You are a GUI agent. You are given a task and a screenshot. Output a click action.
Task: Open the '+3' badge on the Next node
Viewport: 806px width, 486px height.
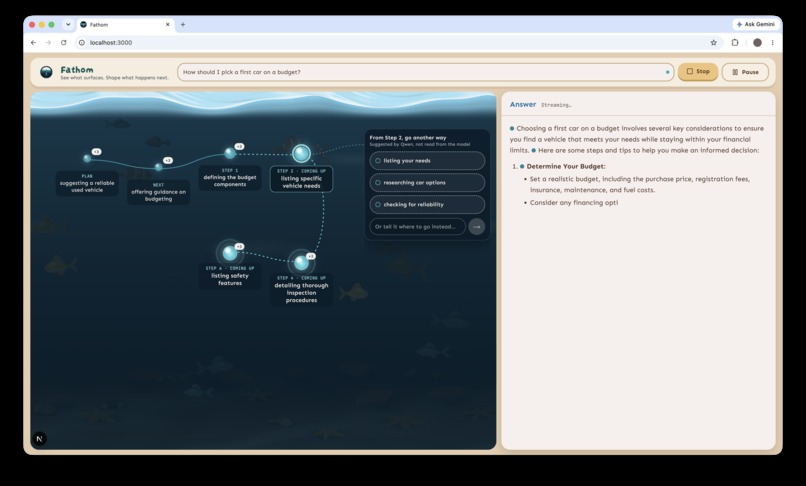coord(168,160)
